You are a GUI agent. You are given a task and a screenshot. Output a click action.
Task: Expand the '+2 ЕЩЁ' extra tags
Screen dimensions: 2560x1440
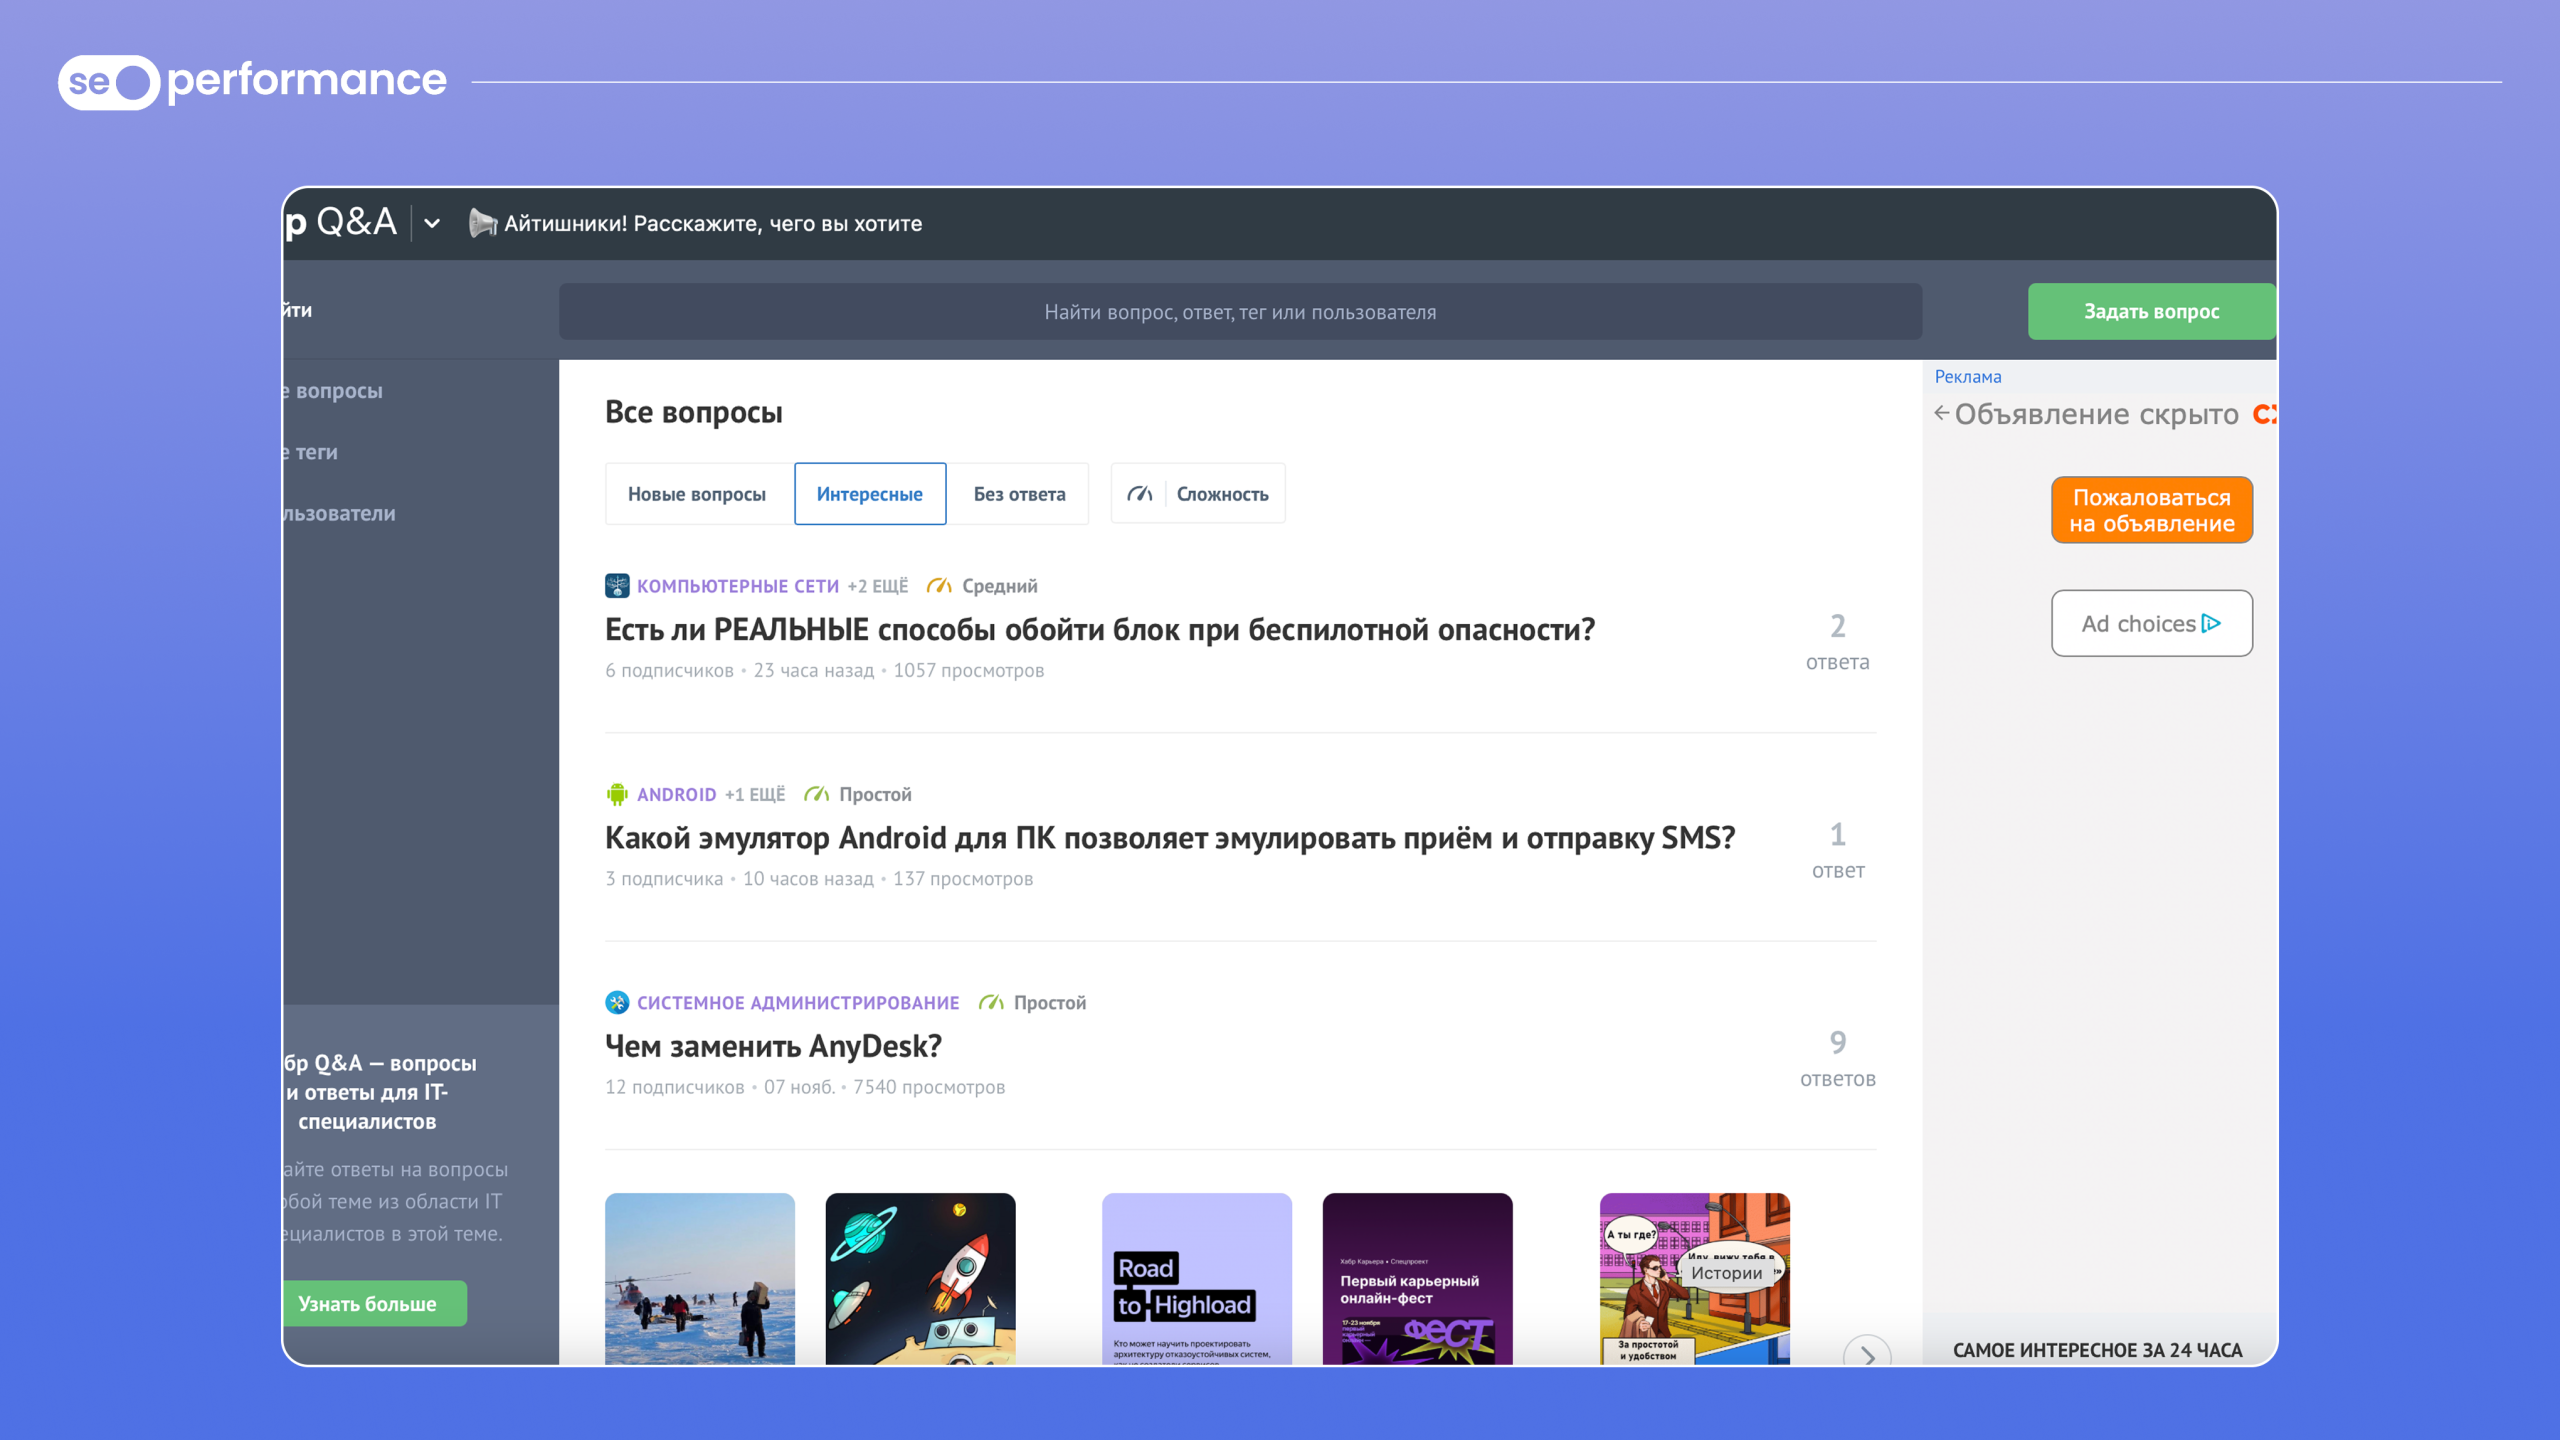877,586
